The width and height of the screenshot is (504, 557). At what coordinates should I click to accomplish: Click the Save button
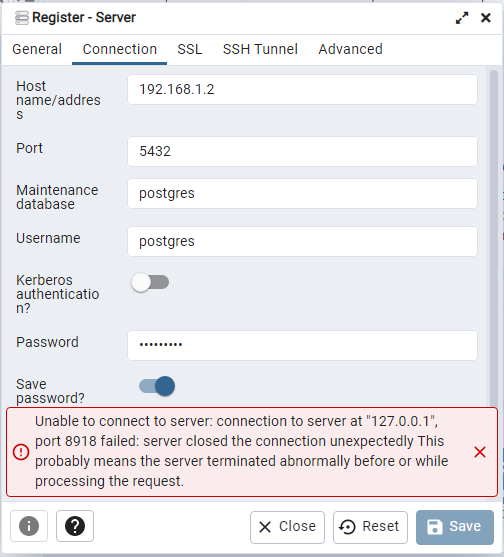click(x=455, y=527)
